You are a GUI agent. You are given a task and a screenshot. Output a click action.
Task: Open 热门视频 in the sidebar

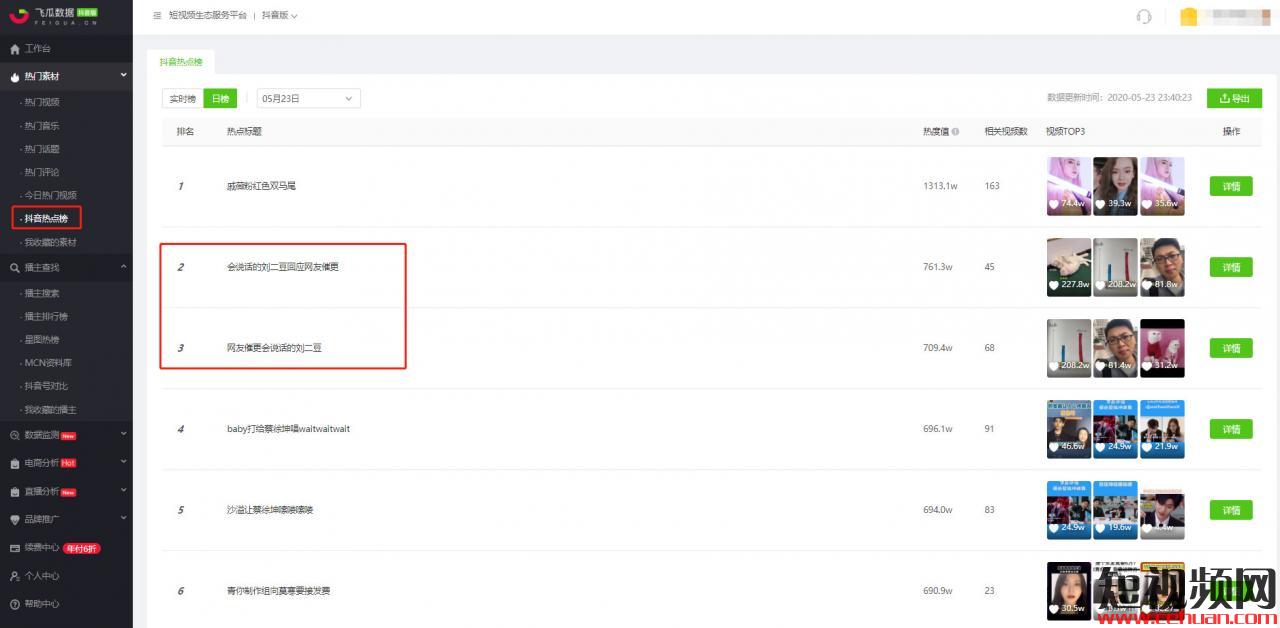coord(42,102)
